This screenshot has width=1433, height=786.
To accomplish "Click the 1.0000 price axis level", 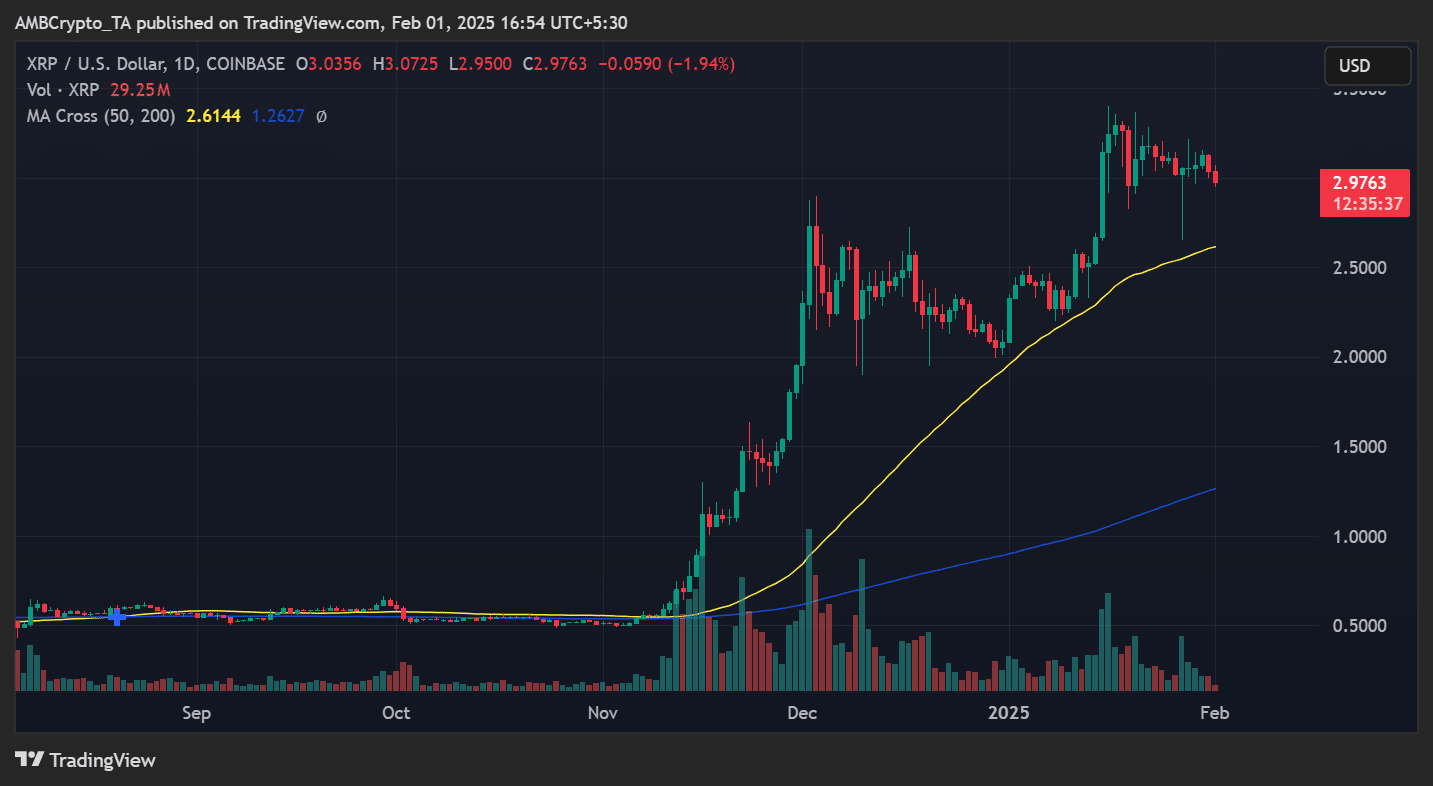I will [1364, 537].
